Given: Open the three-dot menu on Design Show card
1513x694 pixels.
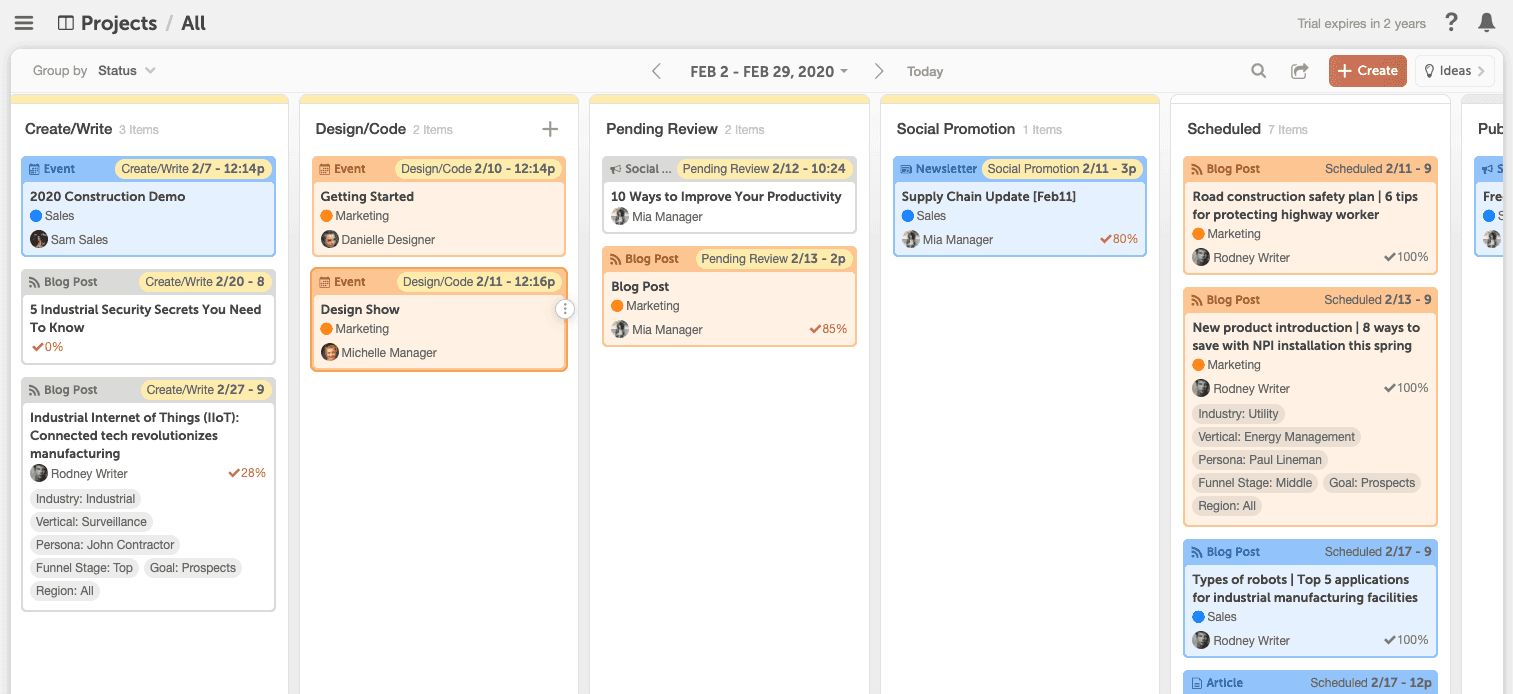Looking at the screenshot, I should click(x=565, y=309).
